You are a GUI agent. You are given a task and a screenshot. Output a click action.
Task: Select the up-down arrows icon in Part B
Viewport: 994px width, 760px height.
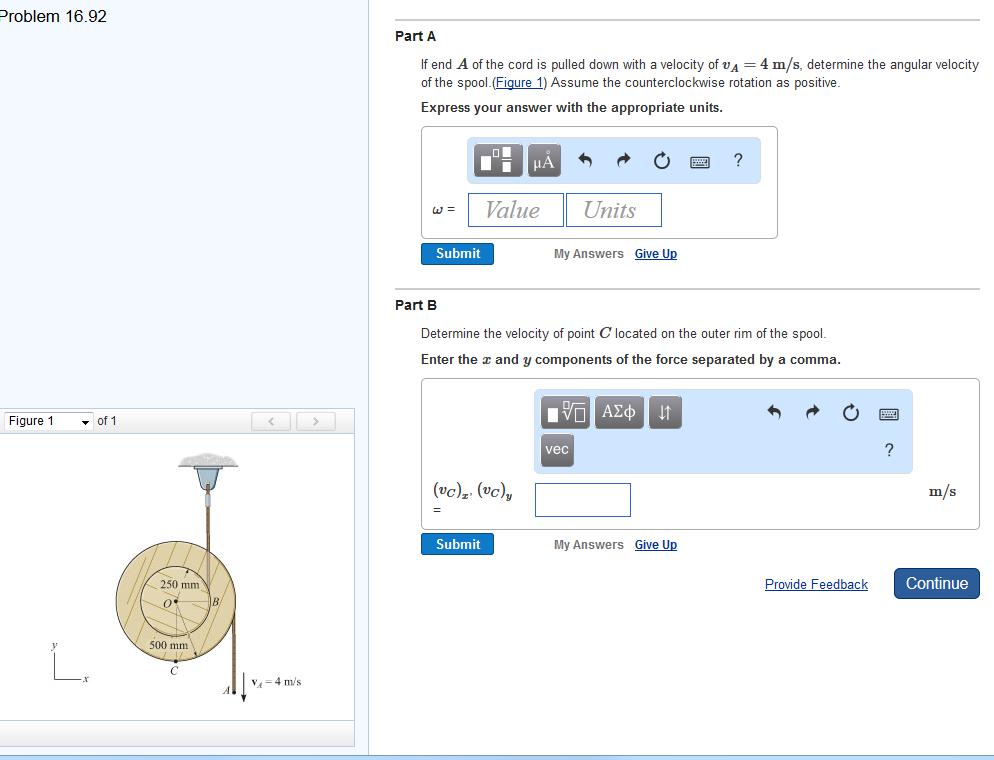[665, 412]
